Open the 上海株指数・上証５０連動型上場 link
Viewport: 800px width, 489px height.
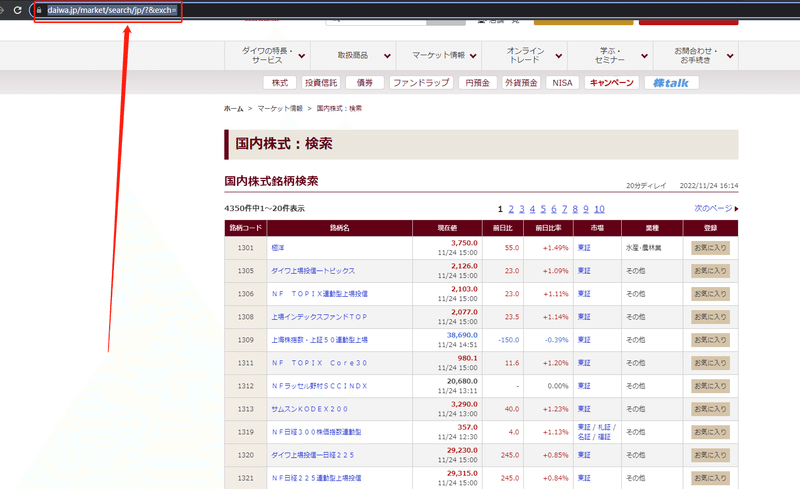point(319,339)
